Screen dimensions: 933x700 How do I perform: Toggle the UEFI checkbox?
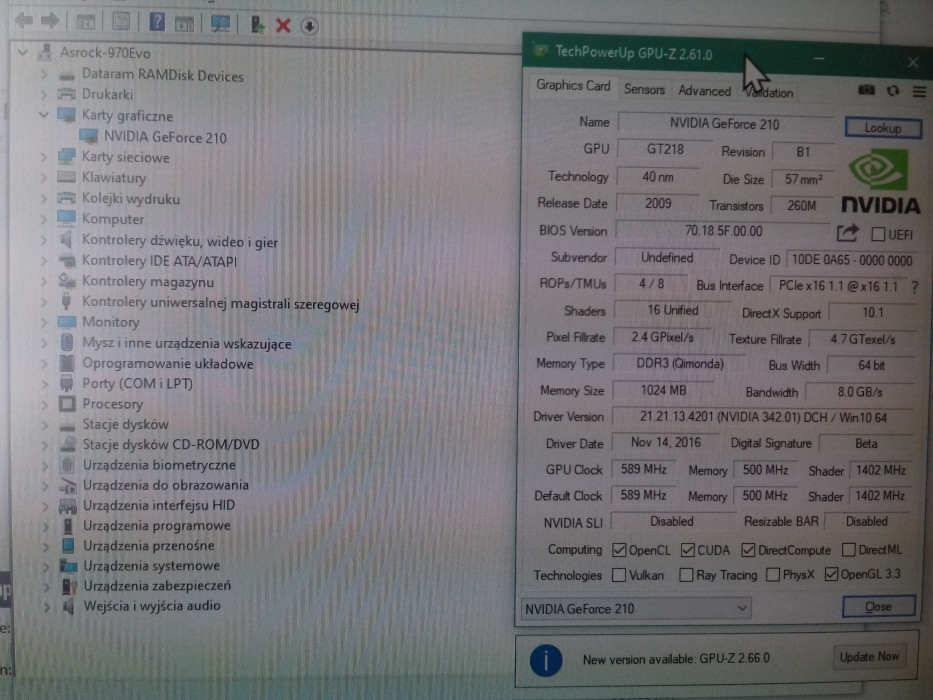(x=878, y=234)
